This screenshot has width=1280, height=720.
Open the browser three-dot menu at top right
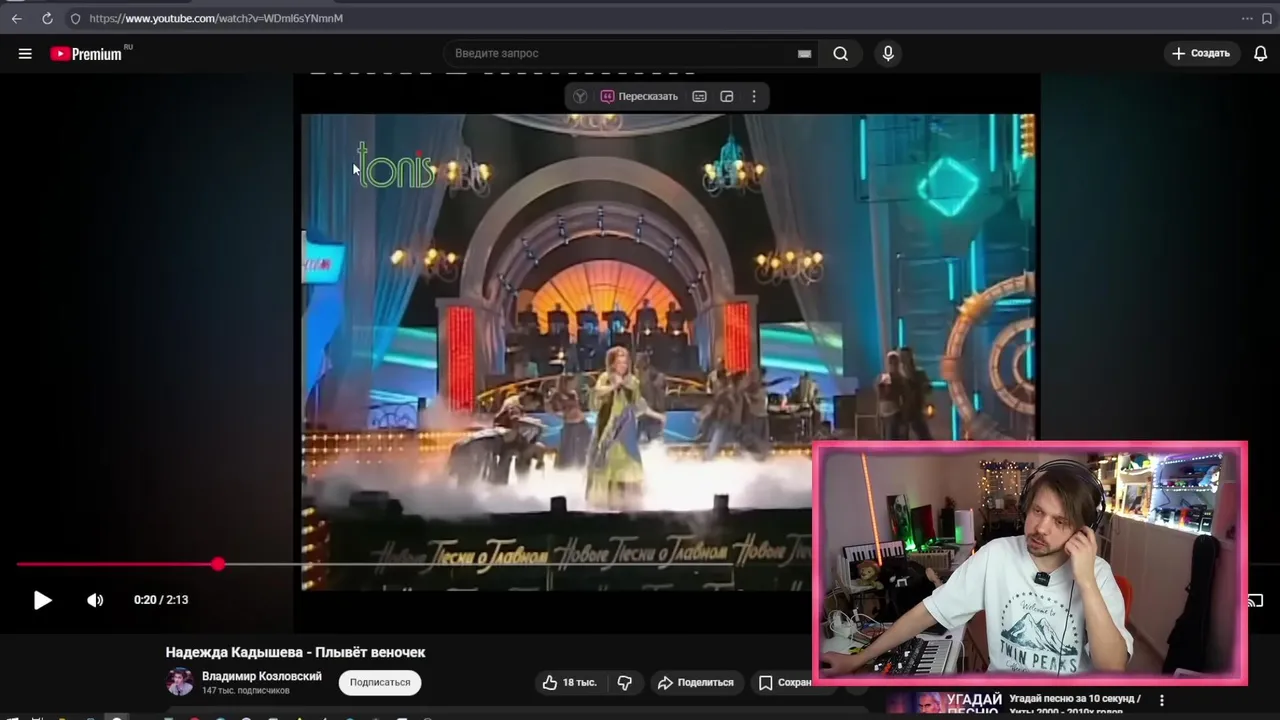[x=1247, y=18]
